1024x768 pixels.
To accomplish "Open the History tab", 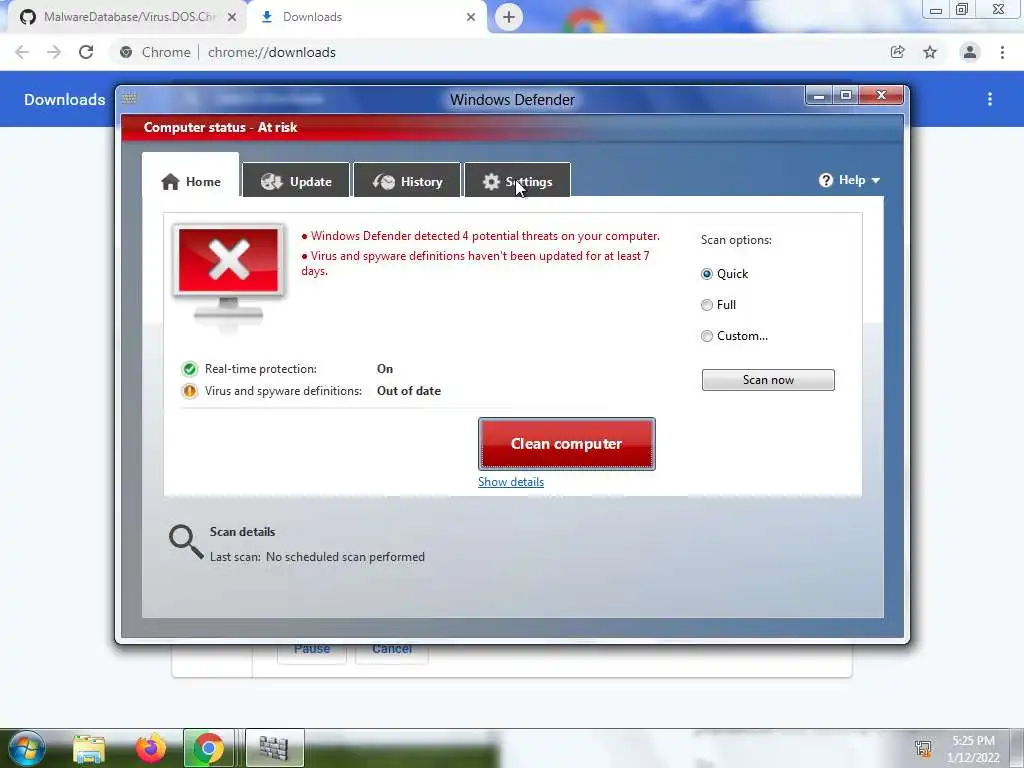I will tap(407, 181).
